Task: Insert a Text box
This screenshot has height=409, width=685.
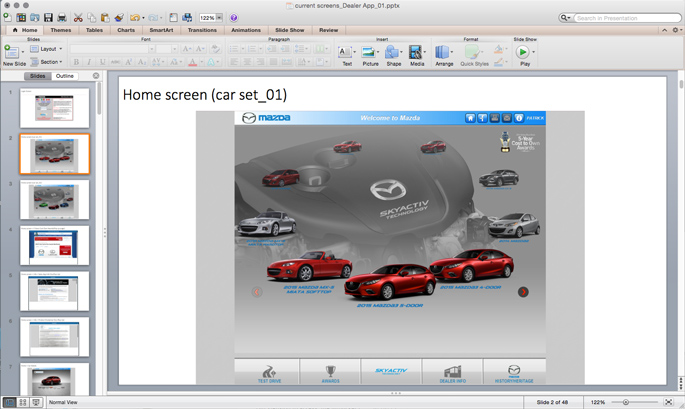Action: pos(347,55)
